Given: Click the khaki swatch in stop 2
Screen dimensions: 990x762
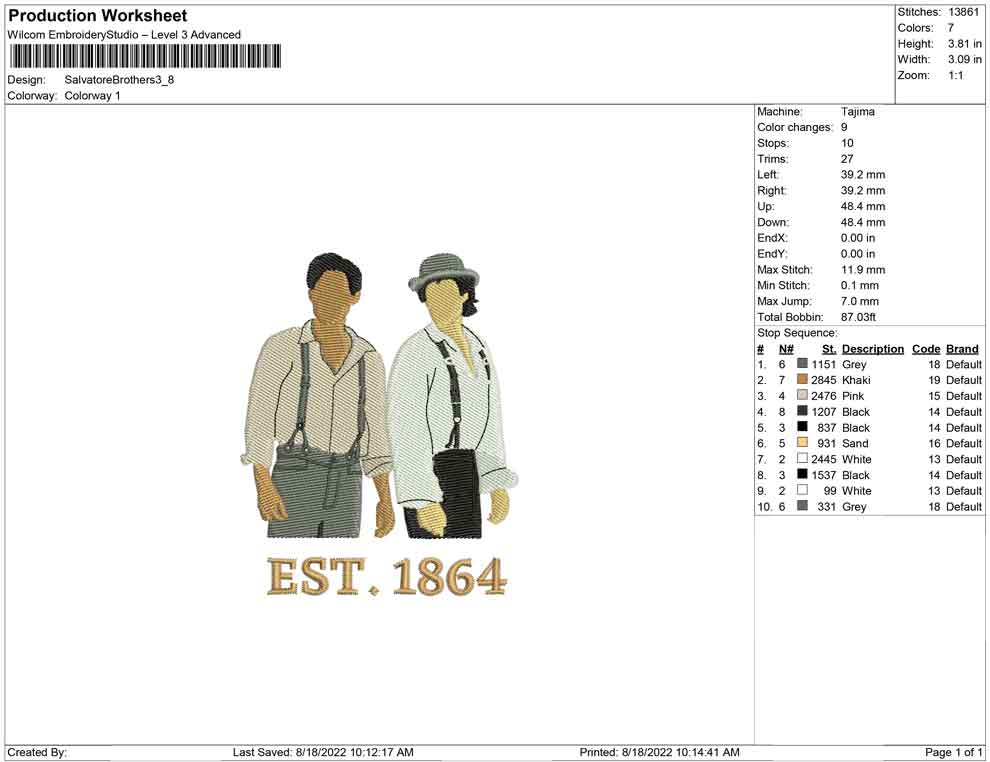Looking at the screenshot, I should coord(802,379).
